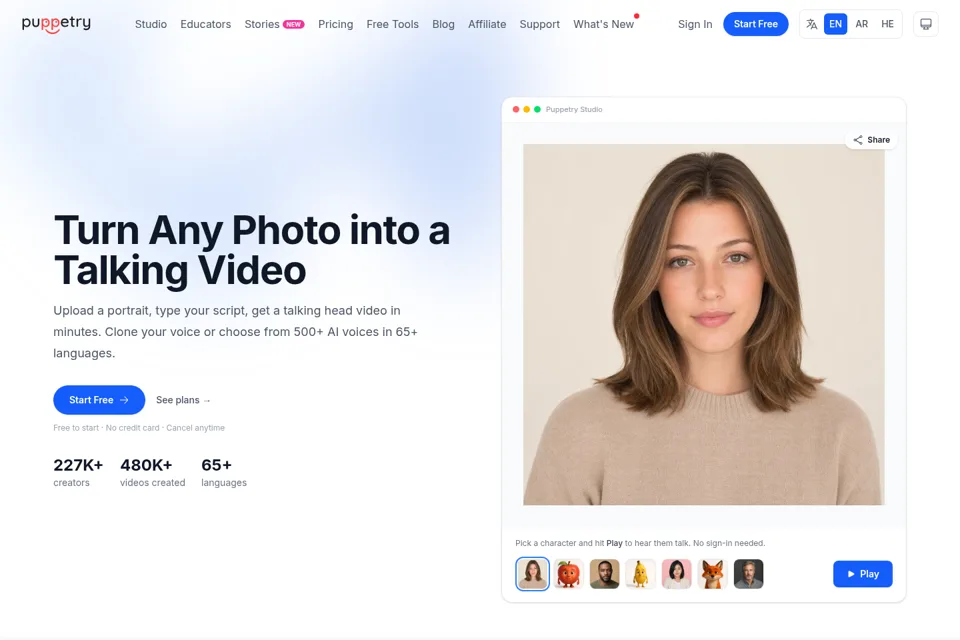
Task: Click the large portrait preview image
Action: pyautogui.click(x=703, y=325)
